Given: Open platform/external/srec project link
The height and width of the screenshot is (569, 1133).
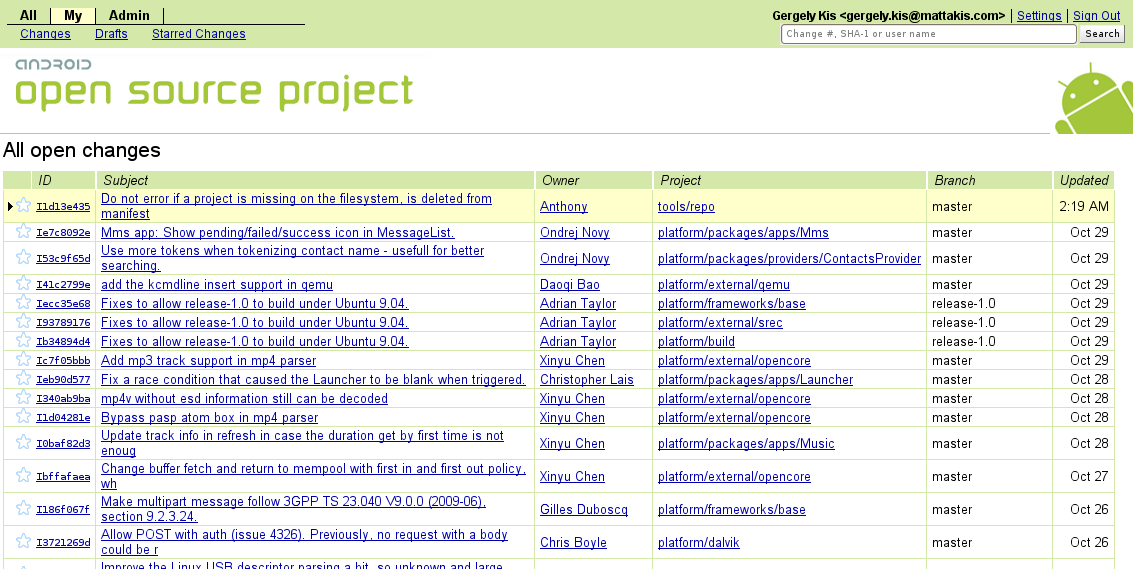Looking at the screenshot, I should [720, 322].
